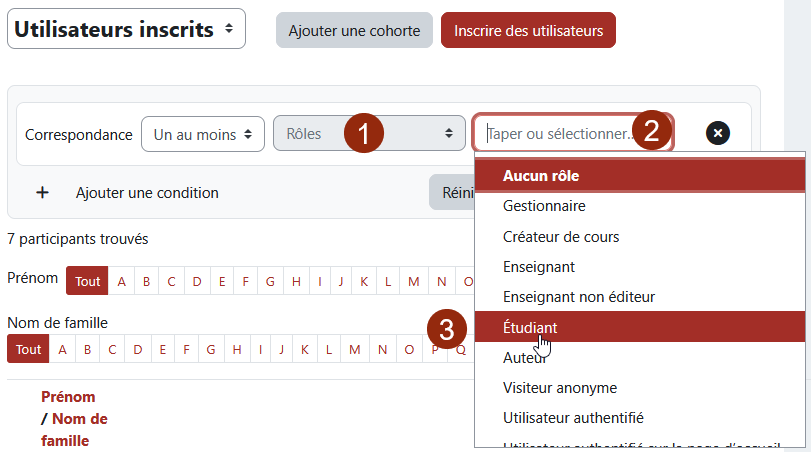The width and height of the screenshot is (811, 452).
Task: Click 'Ajouter une cohorte' button
Action: [x=354, y=31]
